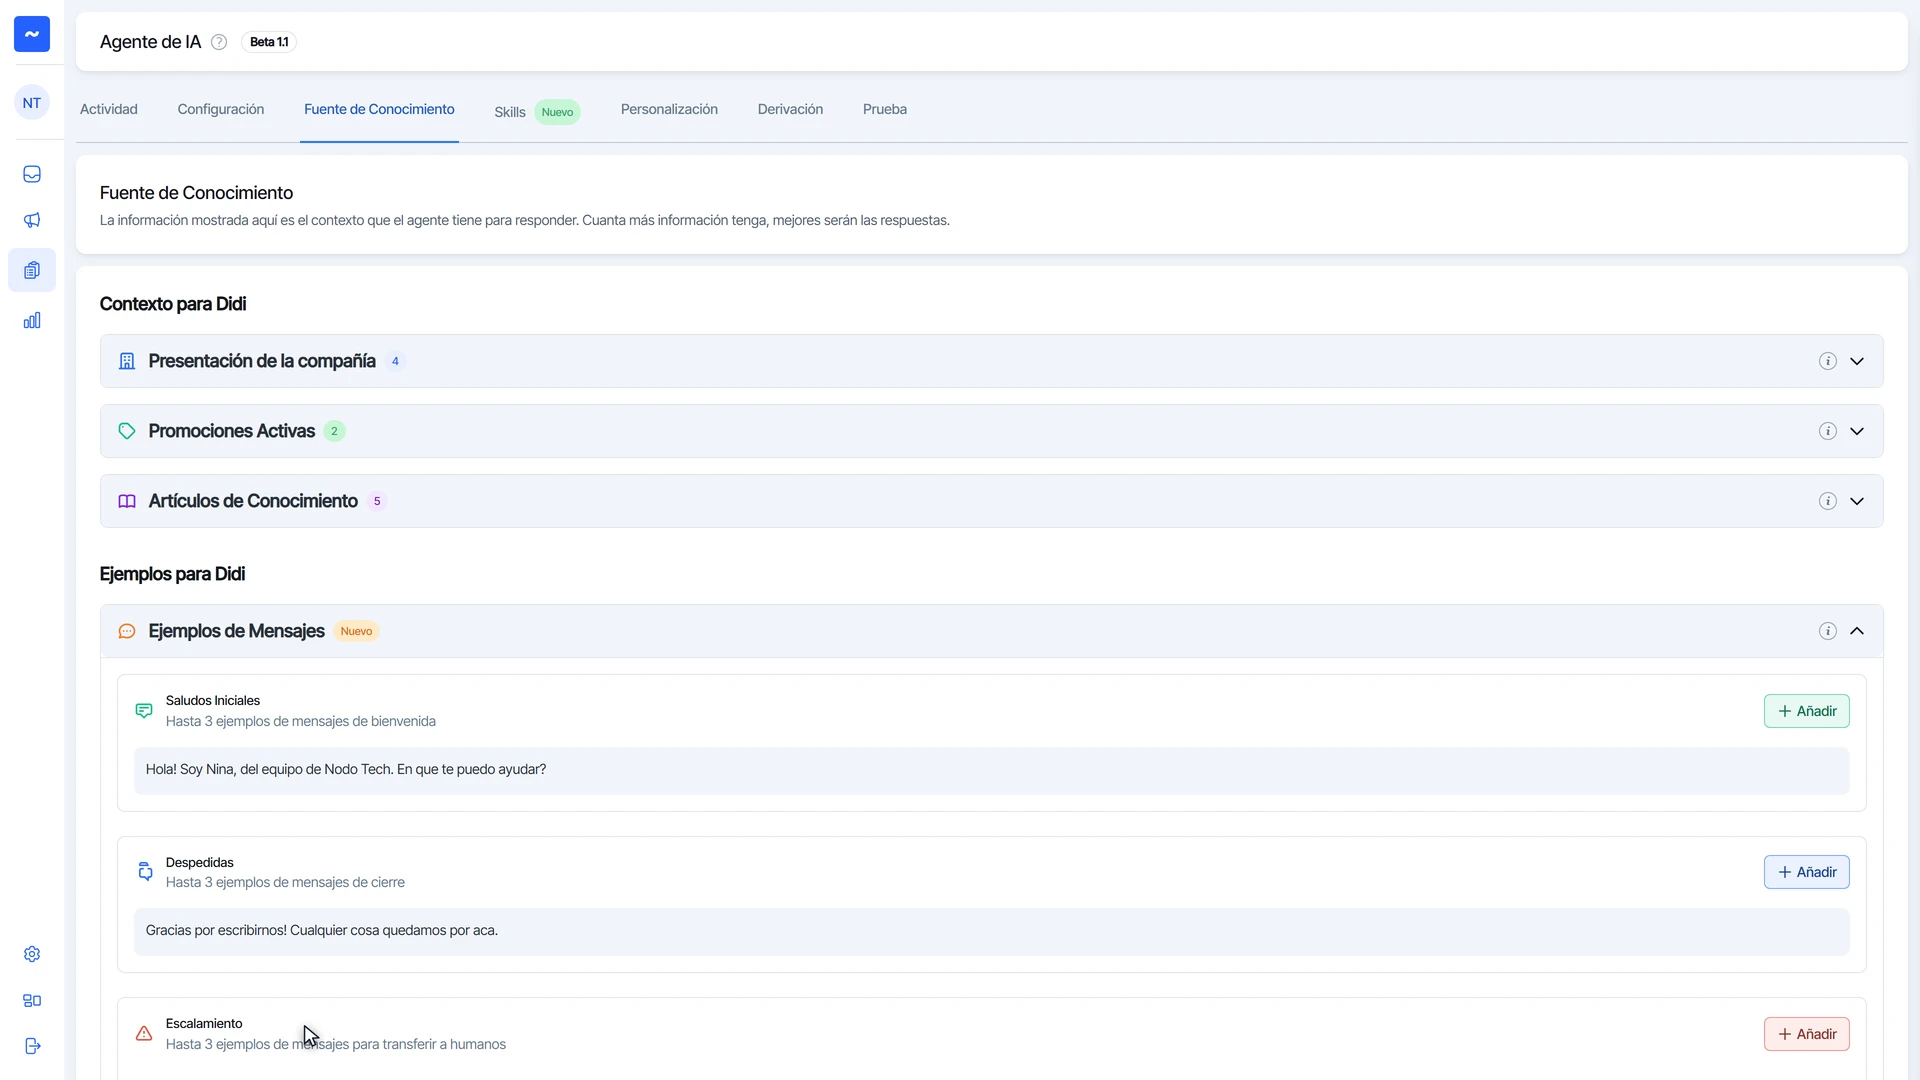Open the Configuración tab
This screenshot has width=1920, height=1080.
point(221,110)
